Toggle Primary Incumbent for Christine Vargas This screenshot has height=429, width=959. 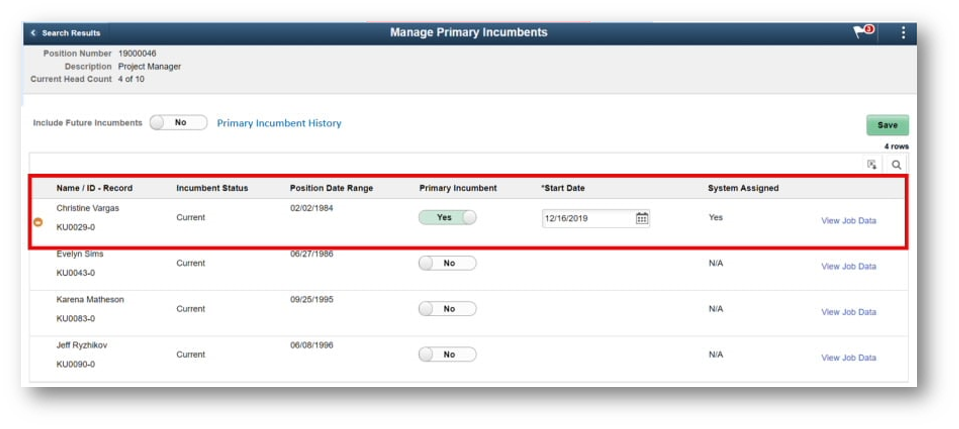click(447, 217)
